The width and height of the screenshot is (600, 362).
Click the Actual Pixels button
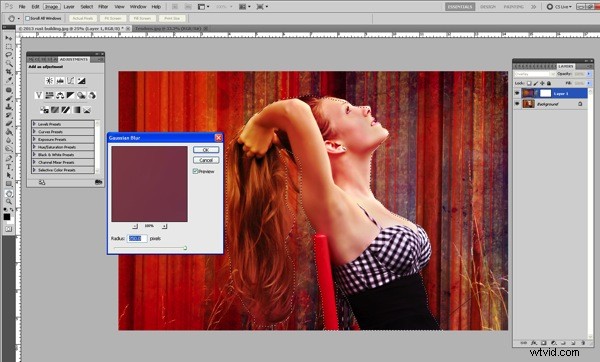[83, 18]
